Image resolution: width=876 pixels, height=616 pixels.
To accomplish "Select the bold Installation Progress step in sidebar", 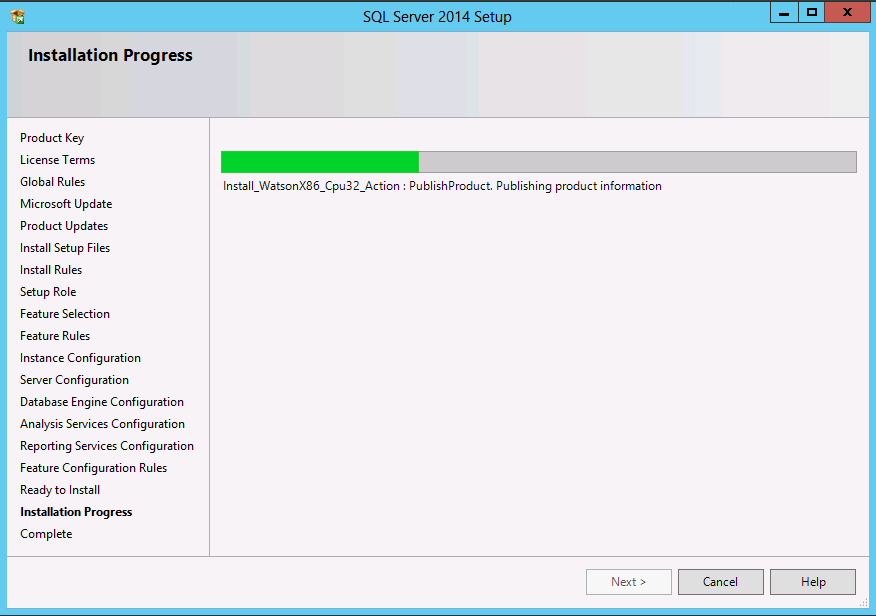I will (x=76, y=512).
